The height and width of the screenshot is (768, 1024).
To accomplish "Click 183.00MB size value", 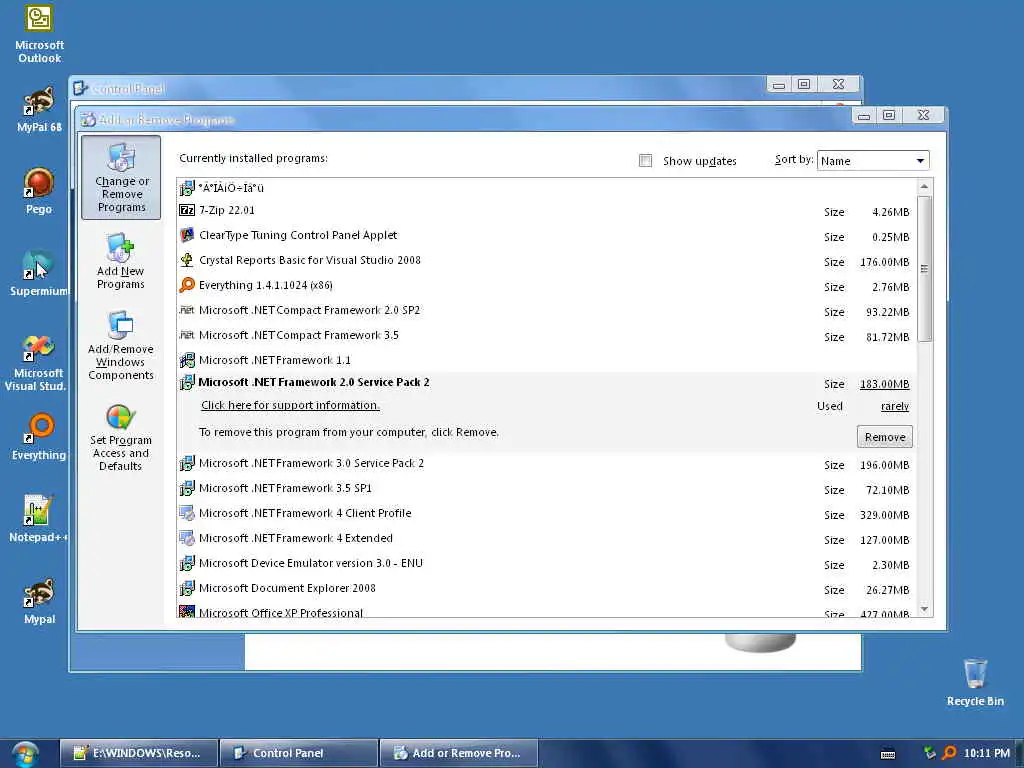I will click(884, 384).
